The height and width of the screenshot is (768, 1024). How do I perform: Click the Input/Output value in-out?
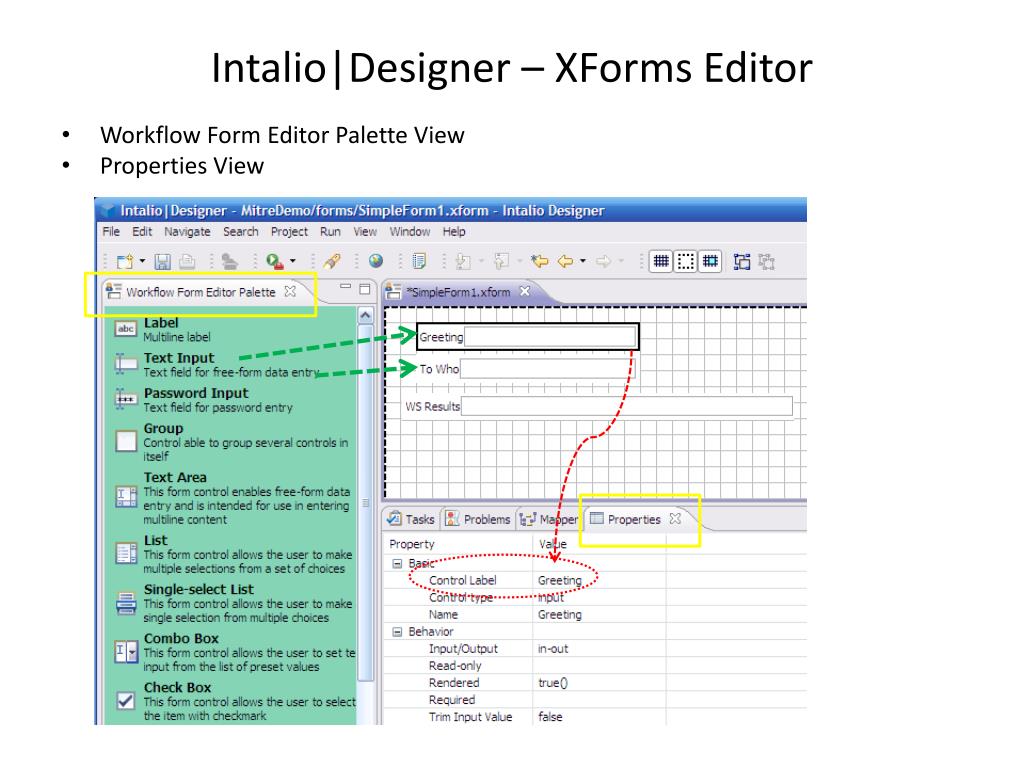coord(553,648)
